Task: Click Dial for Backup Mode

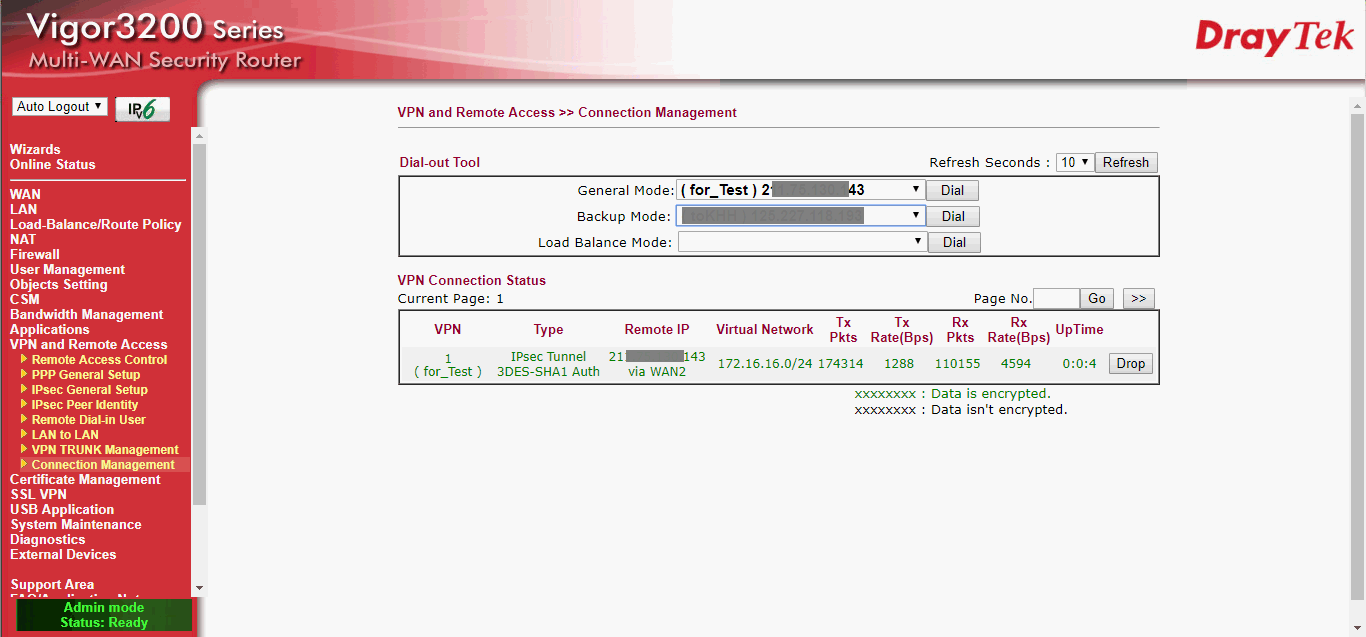Action: pyautogui.click(x=953, y=216)
